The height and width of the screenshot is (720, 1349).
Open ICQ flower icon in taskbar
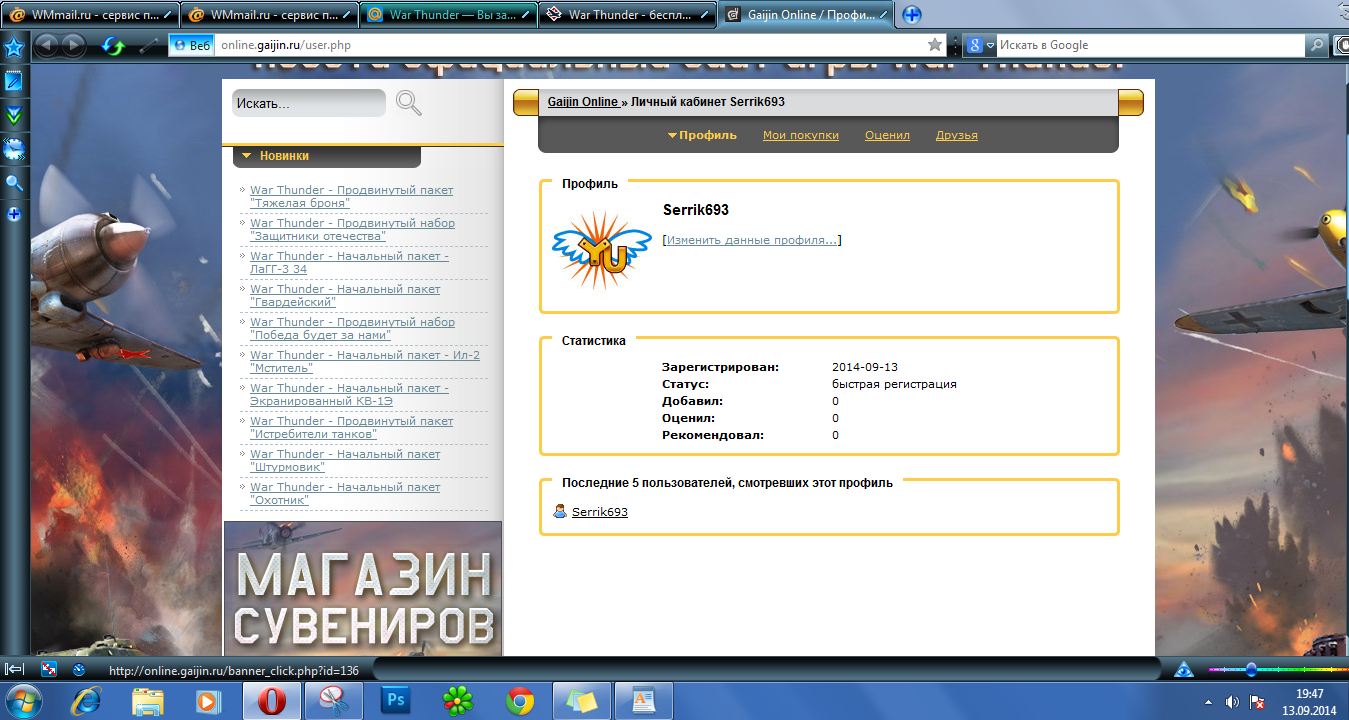[457, 701]
